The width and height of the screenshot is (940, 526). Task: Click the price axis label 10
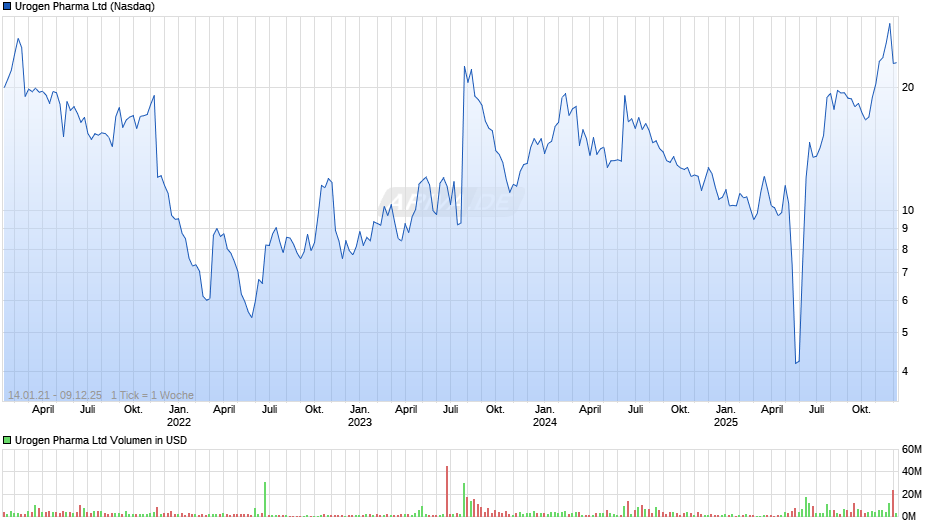[908, 211]
